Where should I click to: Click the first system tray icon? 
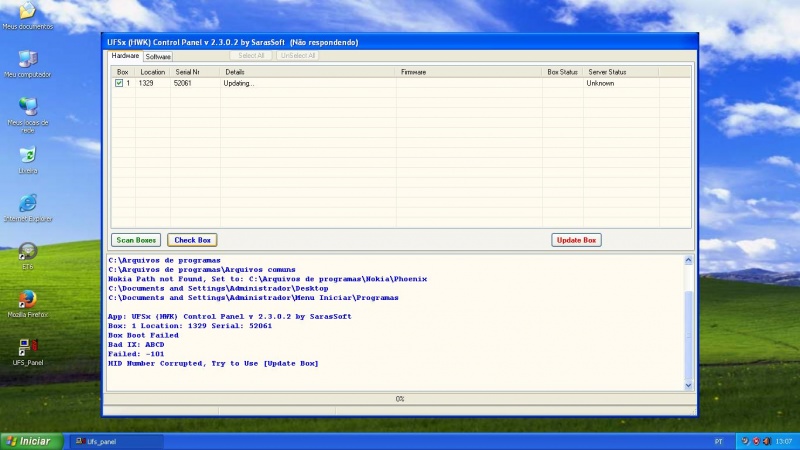745,441
